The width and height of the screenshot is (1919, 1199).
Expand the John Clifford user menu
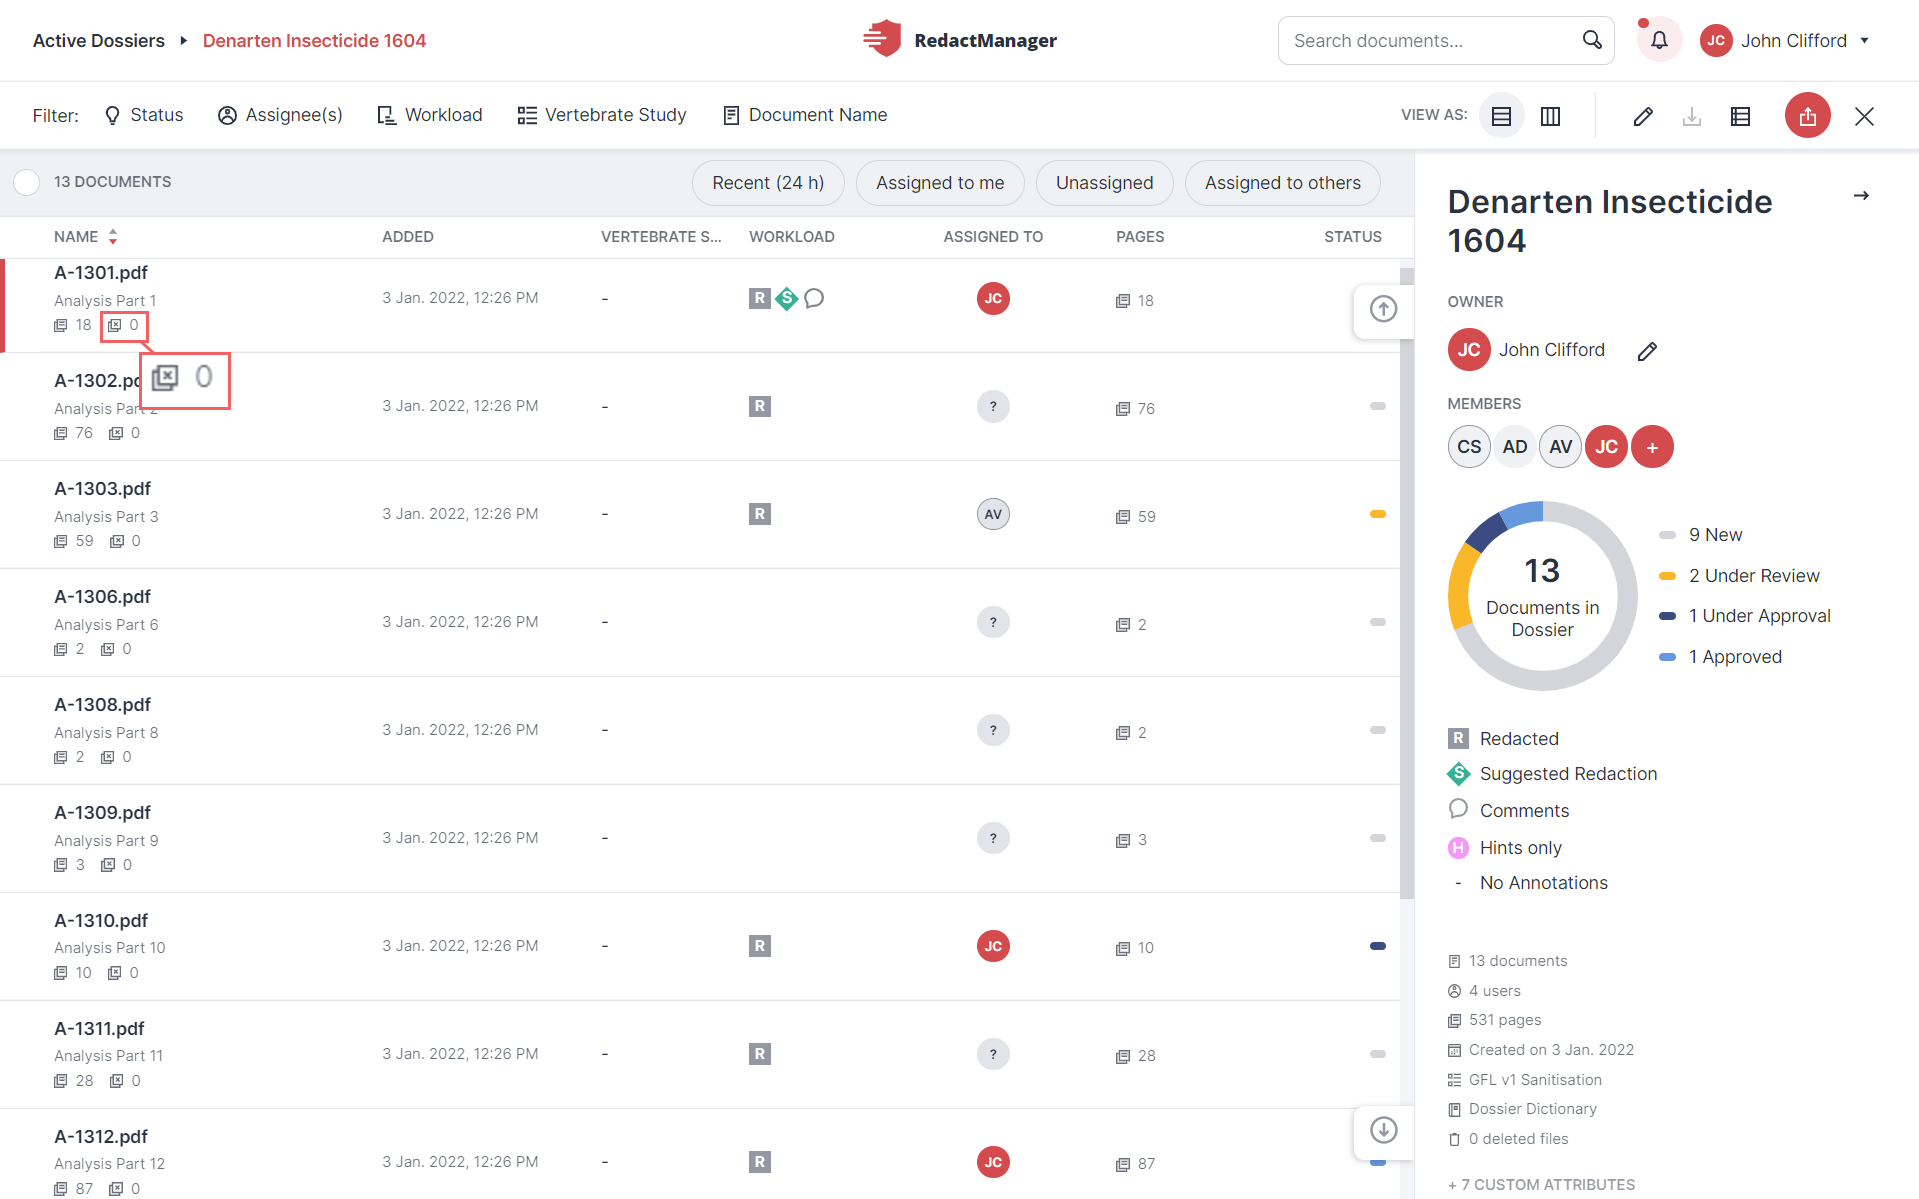(1785, 41)
